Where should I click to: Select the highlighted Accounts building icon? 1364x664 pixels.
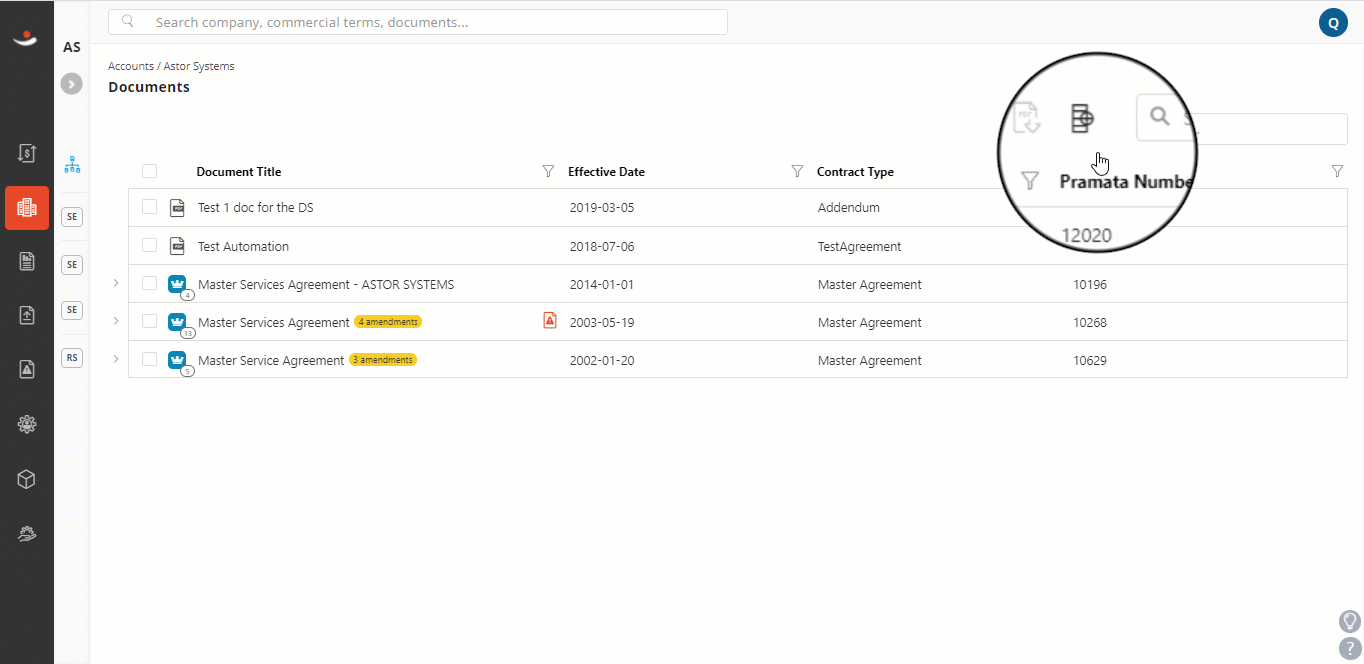coord(27,208)
